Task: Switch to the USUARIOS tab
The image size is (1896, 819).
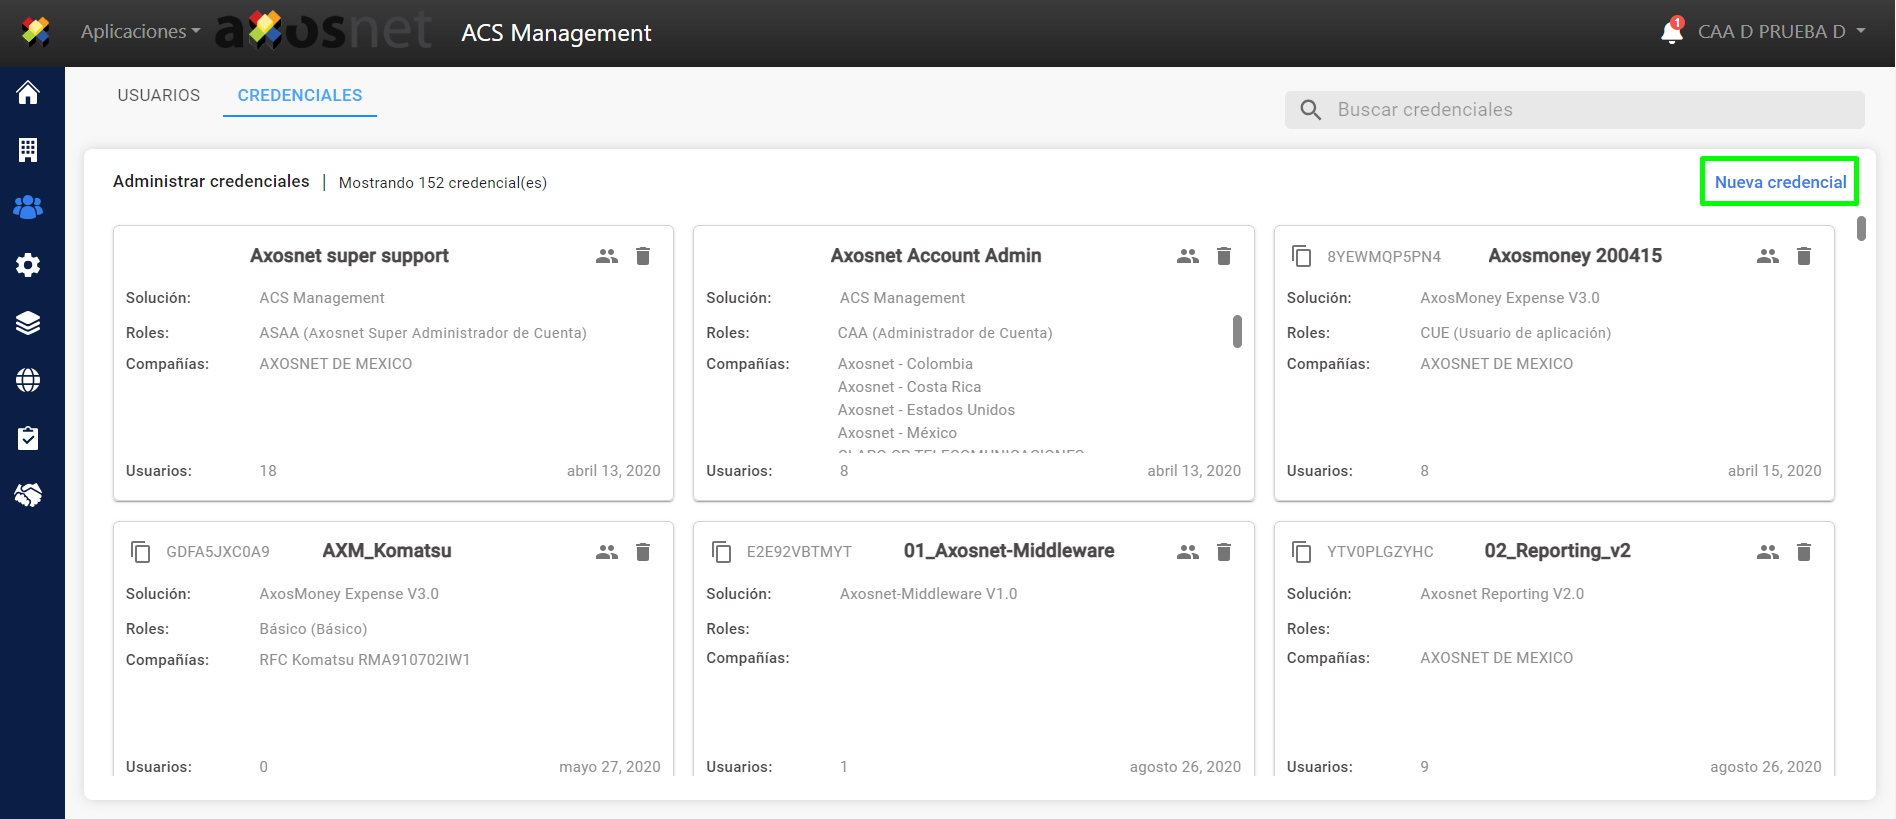Action: pos(159,95)
